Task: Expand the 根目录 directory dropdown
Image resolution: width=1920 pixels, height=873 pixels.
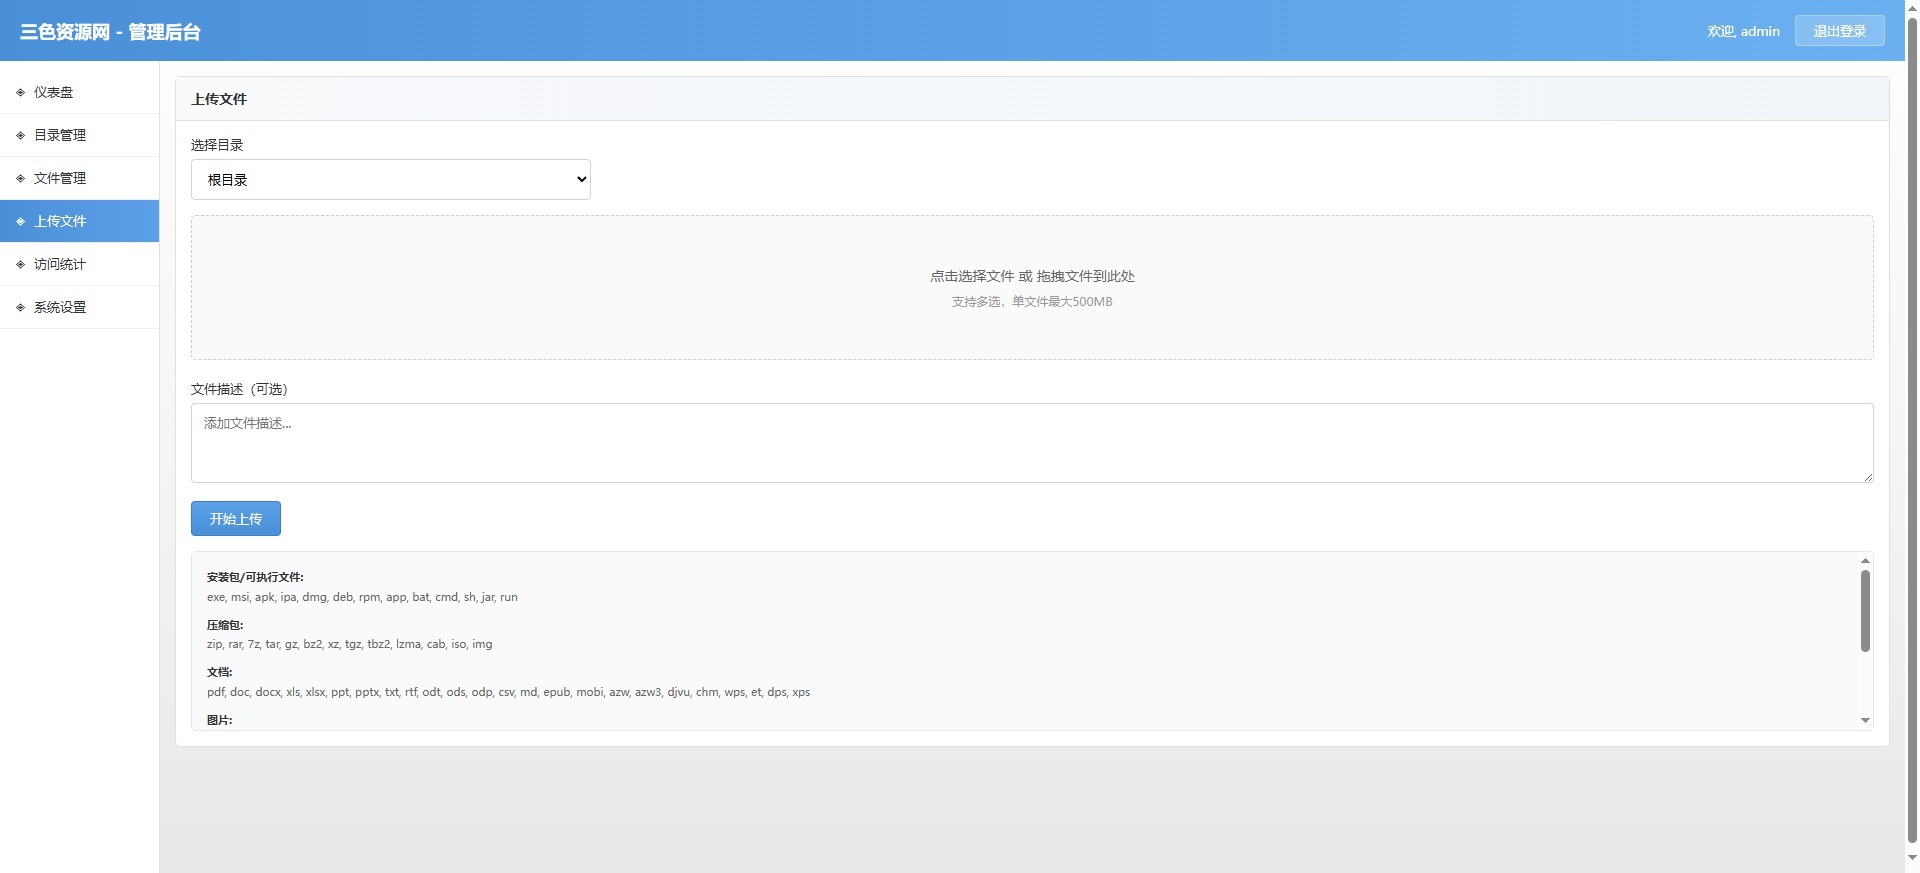Action: pyautogui.click(x=390, y=180)
